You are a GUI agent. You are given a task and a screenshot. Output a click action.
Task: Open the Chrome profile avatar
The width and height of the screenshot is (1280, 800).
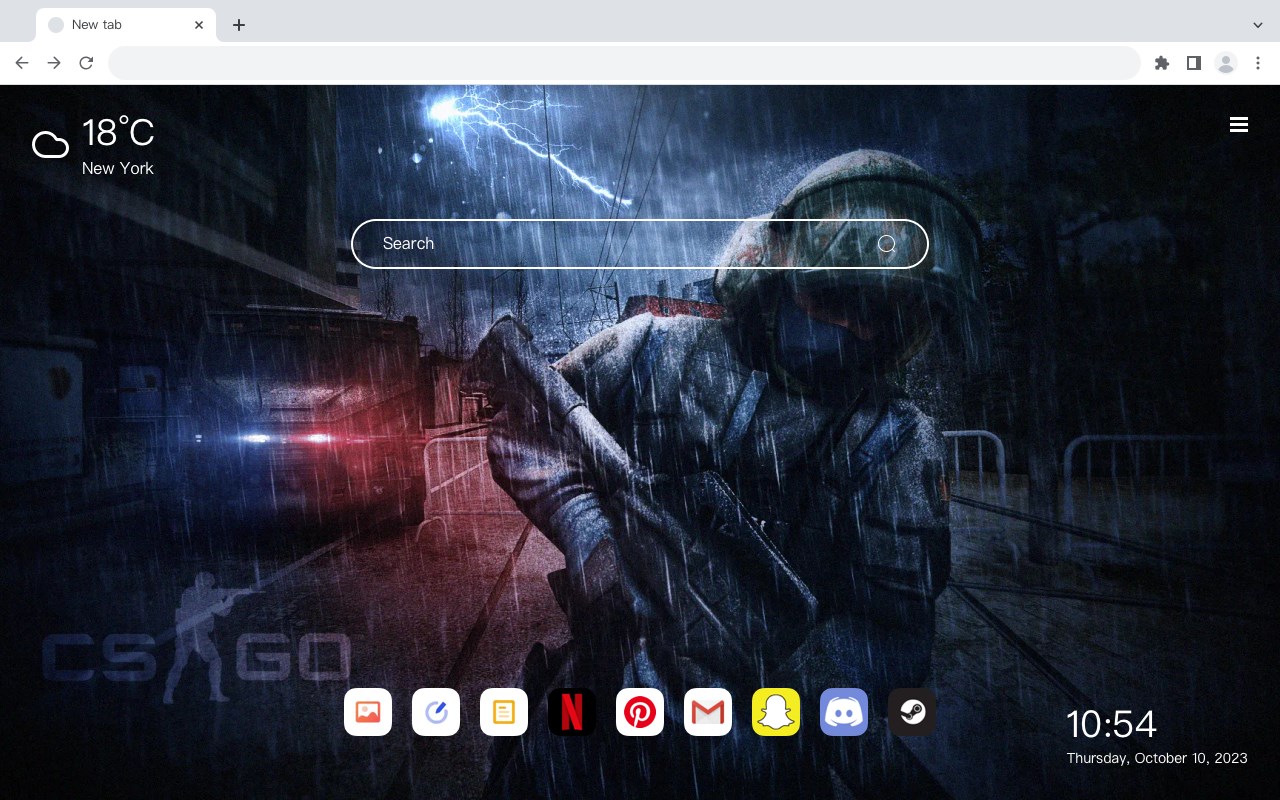pyautogui.click(x=1226, y=63)
